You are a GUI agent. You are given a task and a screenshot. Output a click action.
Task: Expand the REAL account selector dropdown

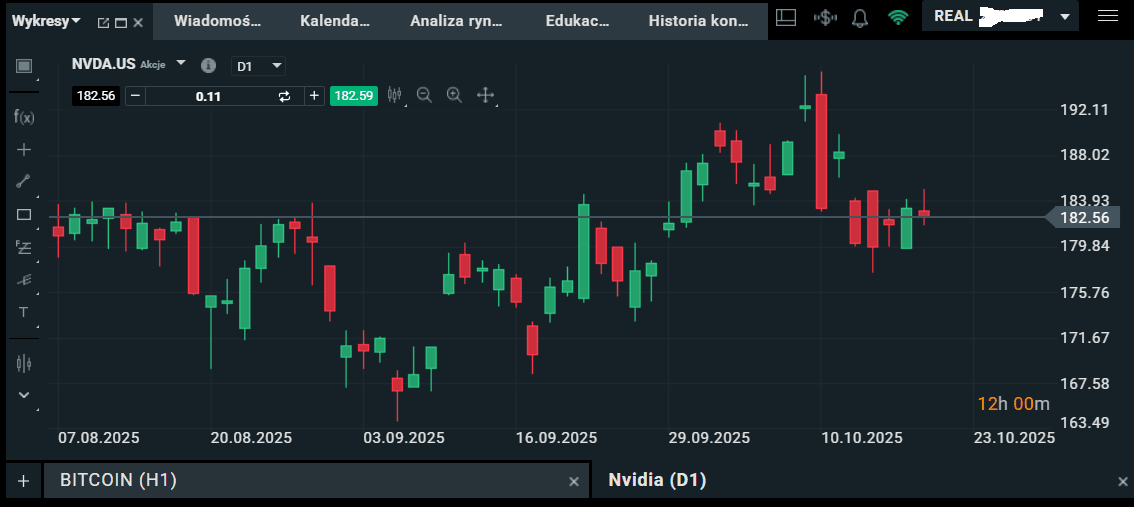point(1065,17)
